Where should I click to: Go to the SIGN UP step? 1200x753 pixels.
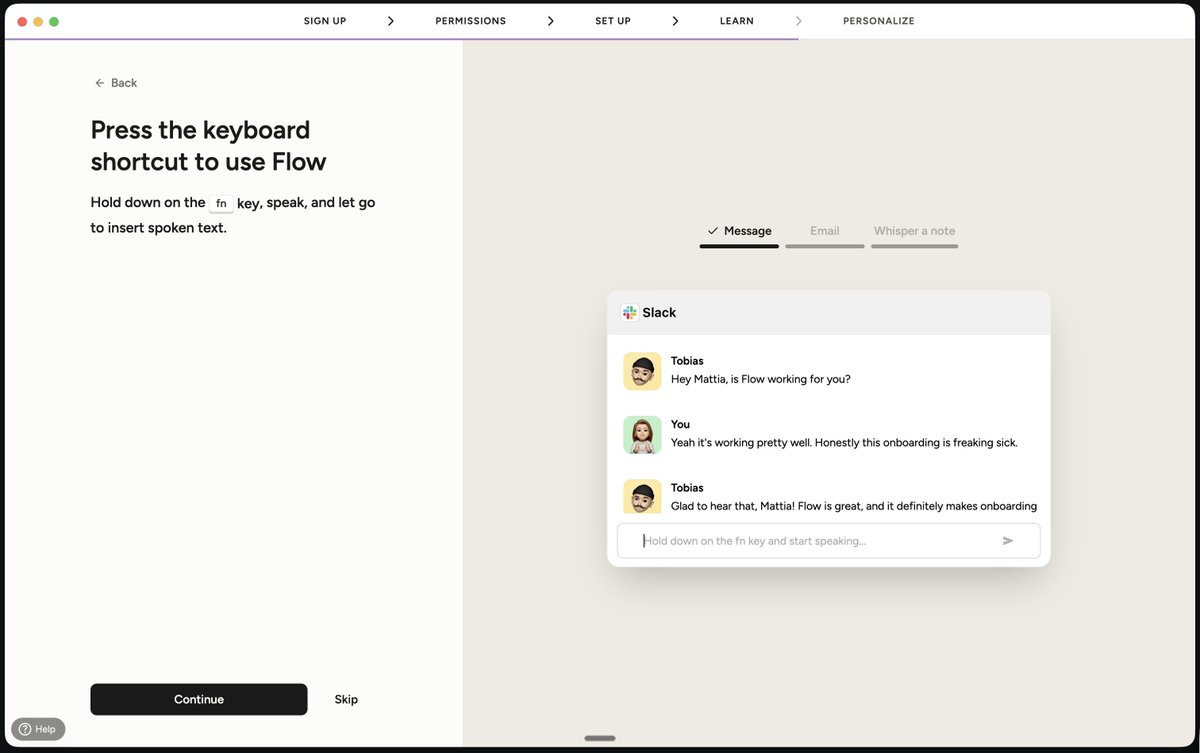(325, 21)
